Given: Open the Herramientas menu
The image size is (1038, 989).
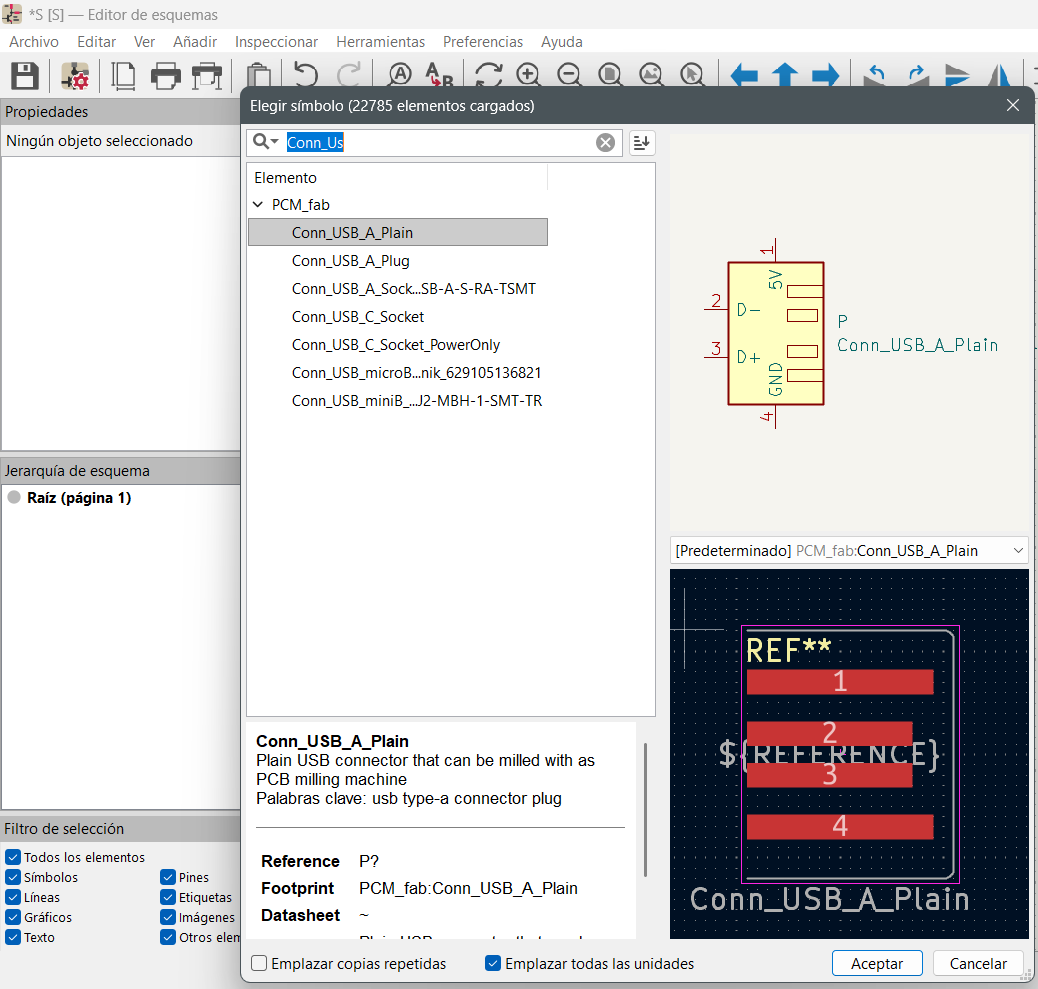Looking at the screenshot, I should point(380,42).
